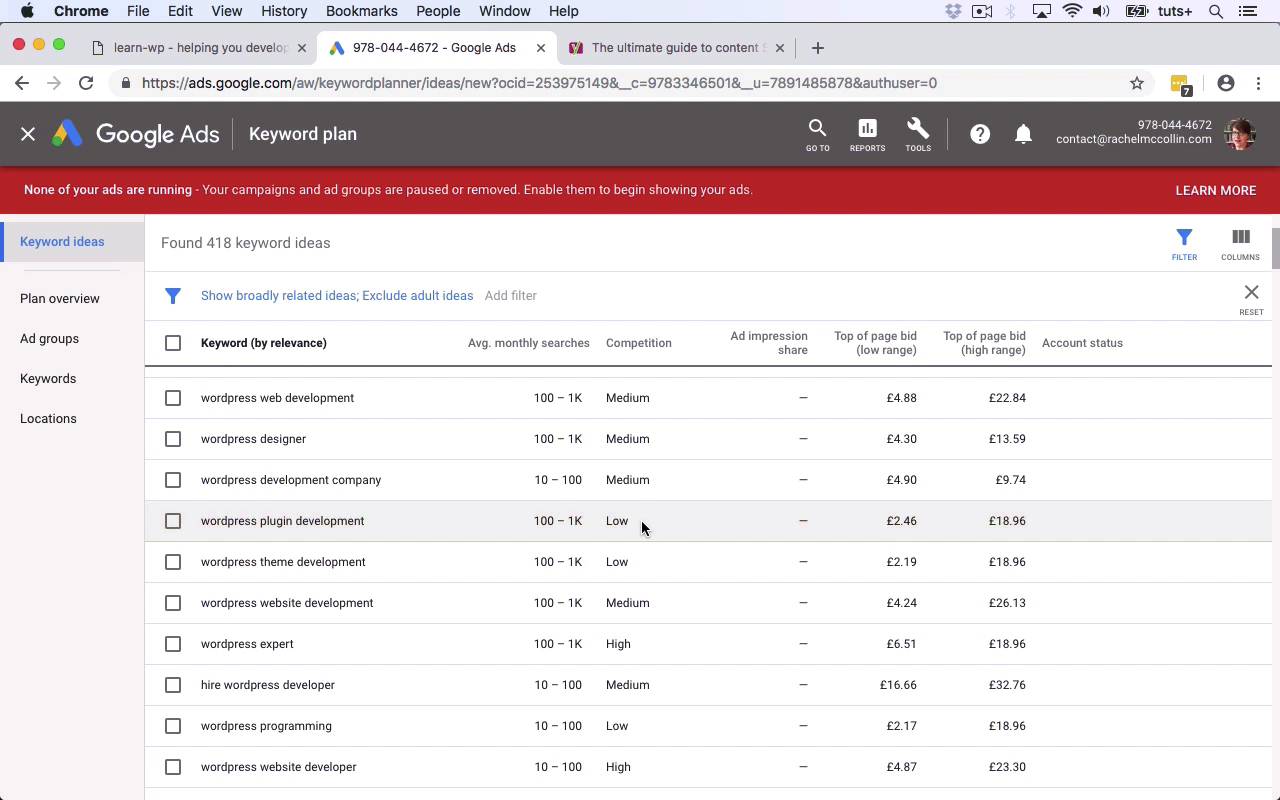Sort by Top of page bid high range
1280x800 pixels.
pos(984,343)
